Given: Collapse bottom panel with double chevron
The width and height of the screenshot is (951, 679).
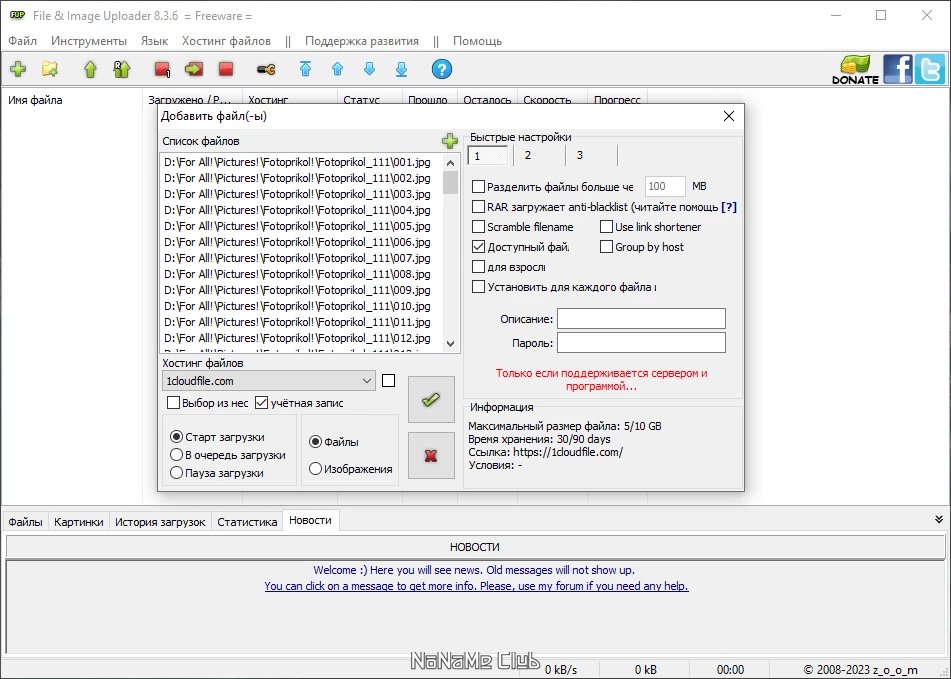Looking at the screenshot, I should pyautogui.click(x=939, y=520).
